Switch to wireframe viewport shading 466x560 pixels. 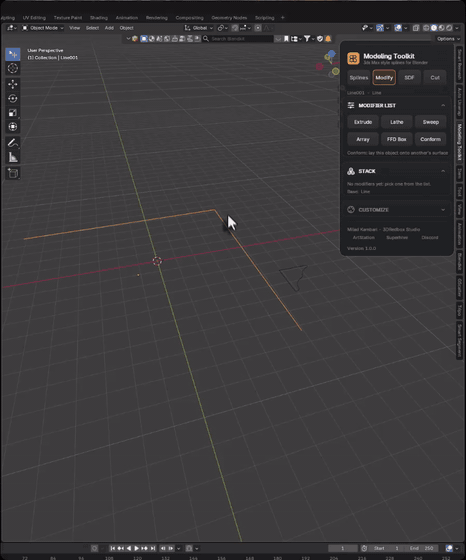tap(426, 28)
